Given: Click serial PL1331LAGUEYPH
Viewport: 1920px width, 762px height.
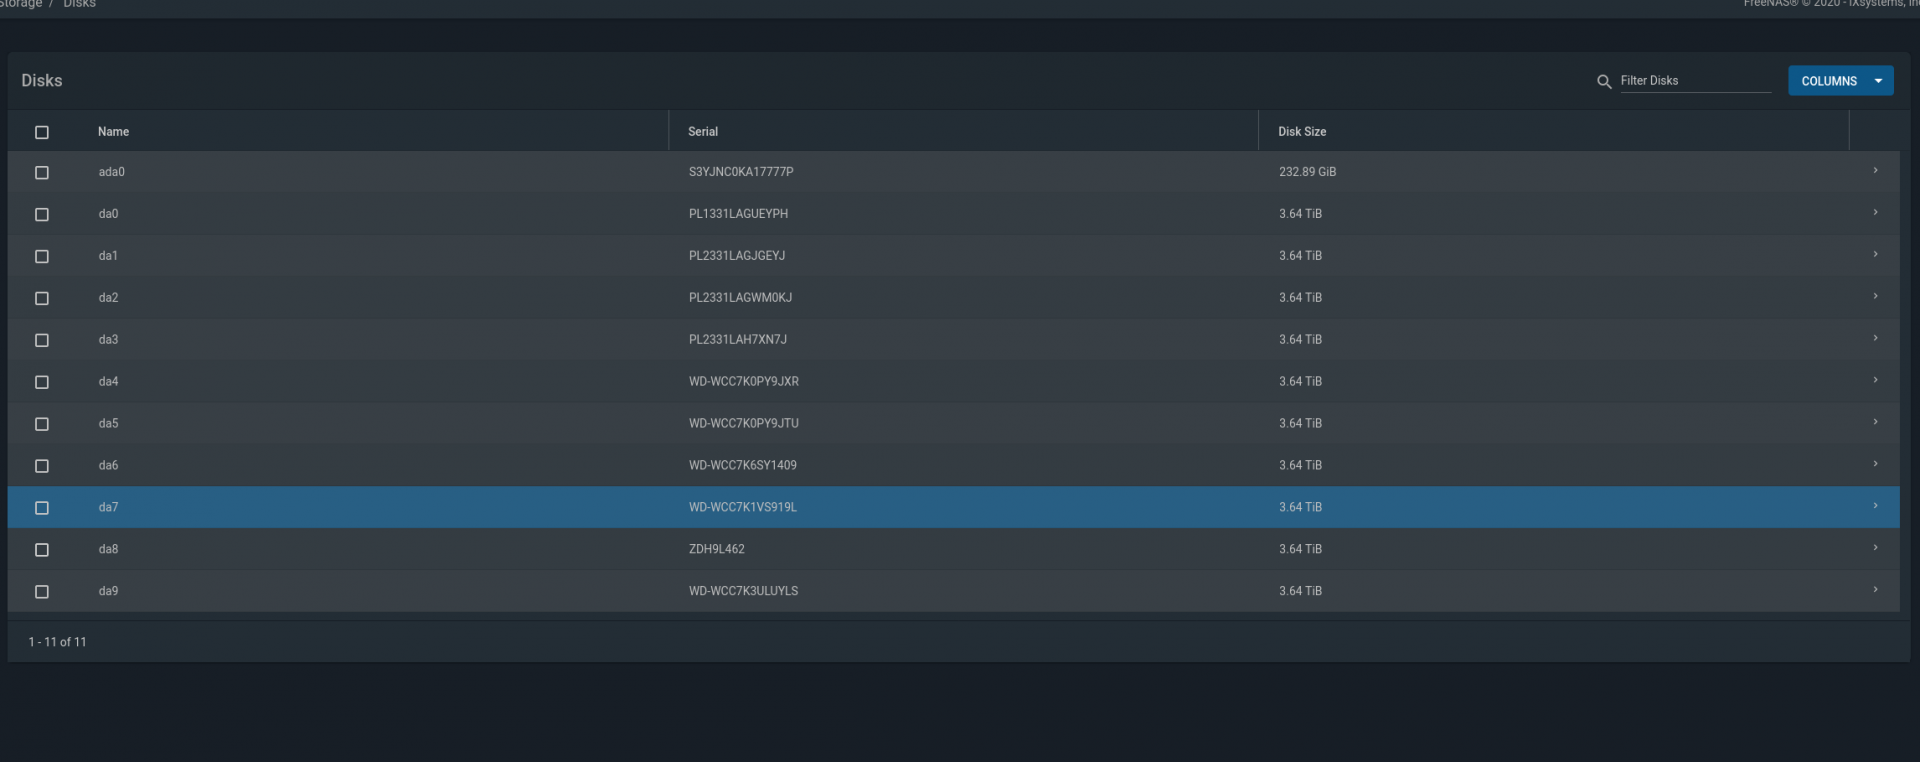Looking at the screenshot, I should pyautogui.click(x=738, y=214).
